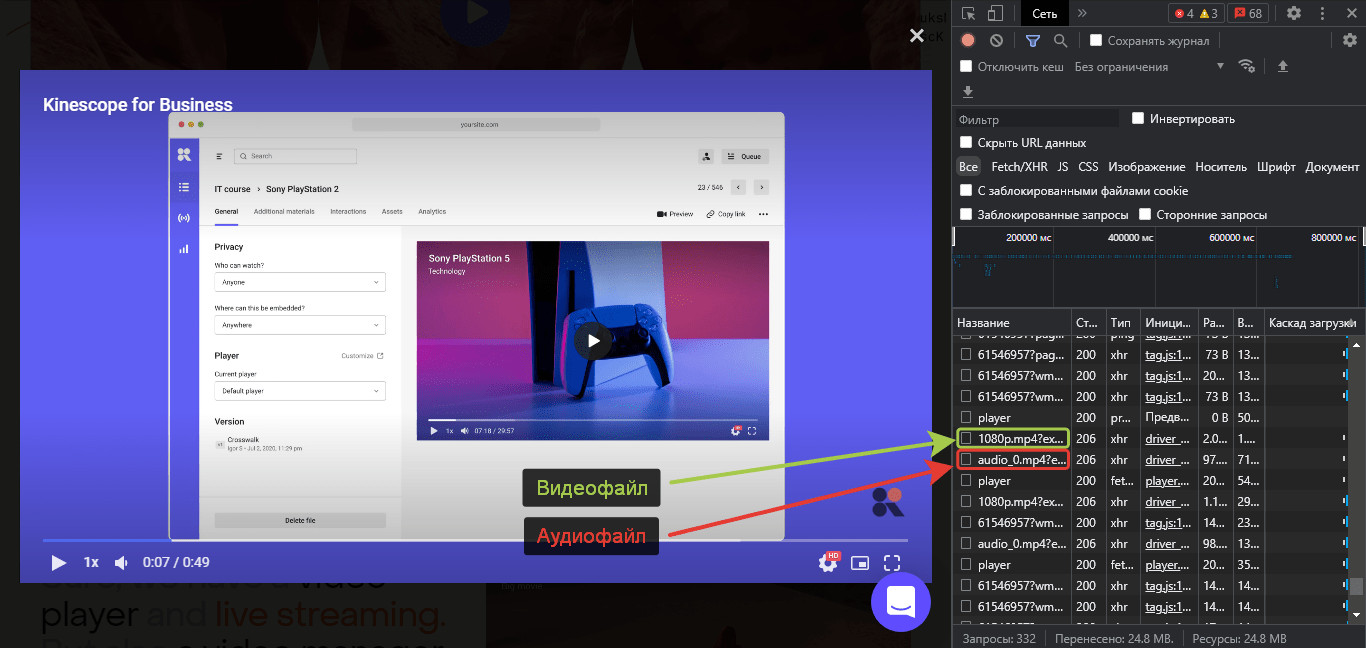Activate the DevTools inspect element picker
1366x648 pixels.
point(968,14)
